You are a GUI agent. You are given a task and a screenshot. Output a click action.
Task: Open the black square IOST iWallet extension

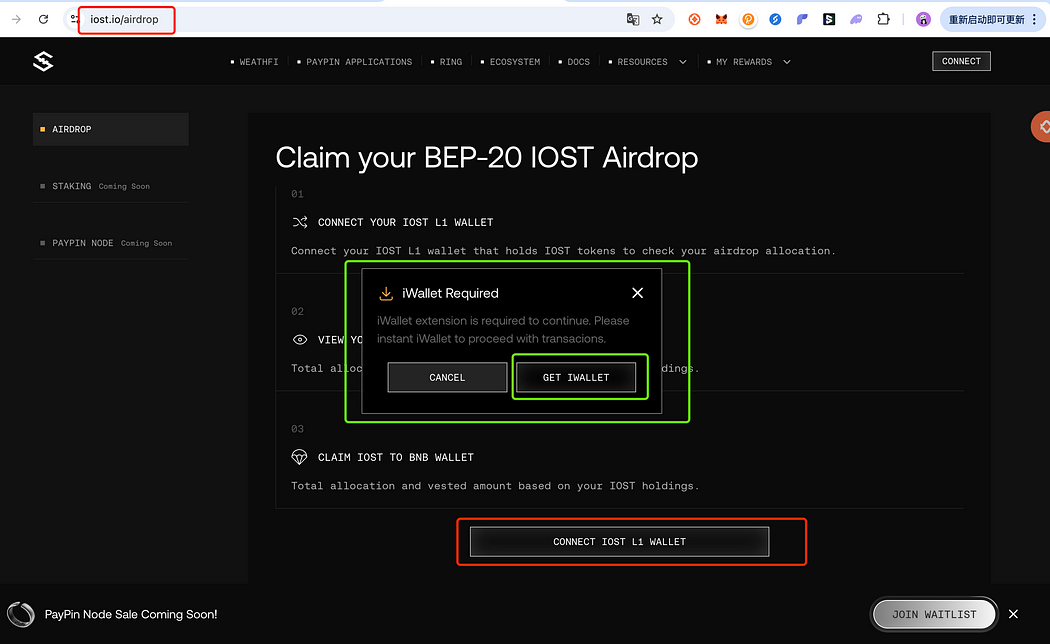pos(829,19)
